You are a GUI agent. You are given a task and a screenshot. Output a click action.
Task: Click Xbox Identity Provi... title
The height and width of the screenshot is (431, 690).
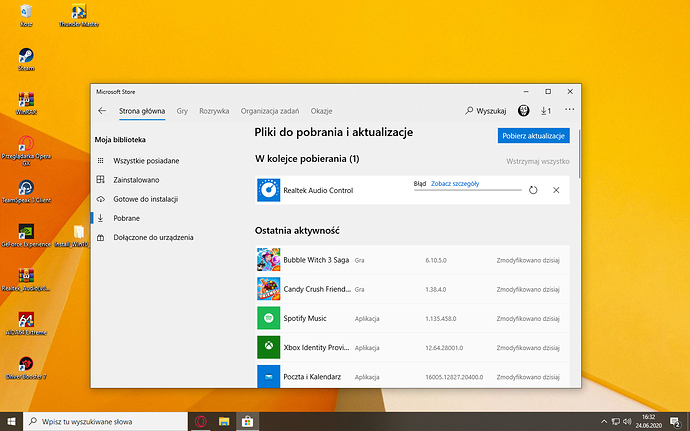(x=316, y=347)
